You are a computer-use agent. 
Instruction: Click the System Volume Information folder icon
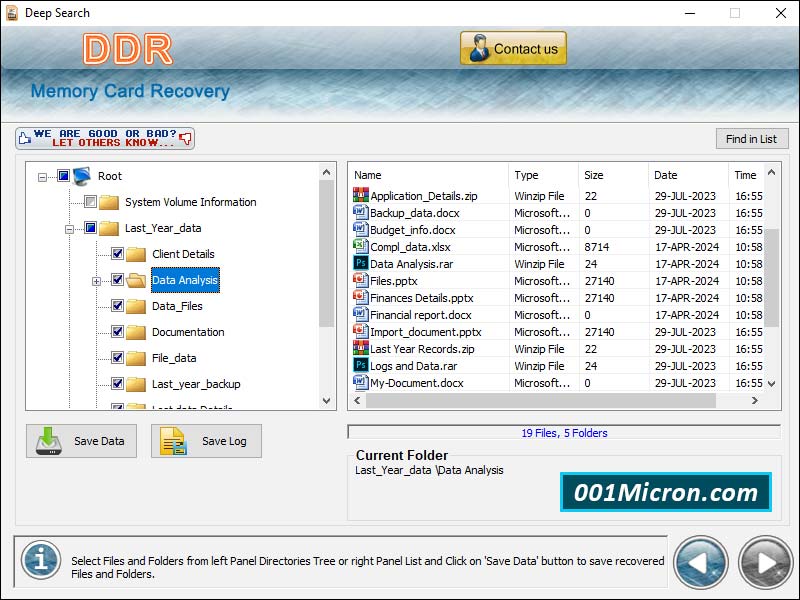109,202
